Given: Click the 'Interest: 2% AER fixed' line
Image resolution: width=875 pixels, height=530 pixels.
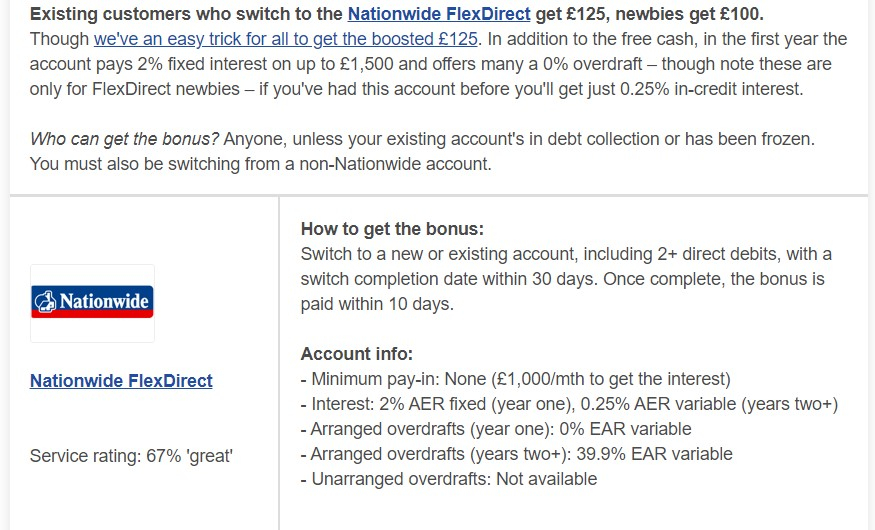Looking at the screenshot, I should 569,404.
